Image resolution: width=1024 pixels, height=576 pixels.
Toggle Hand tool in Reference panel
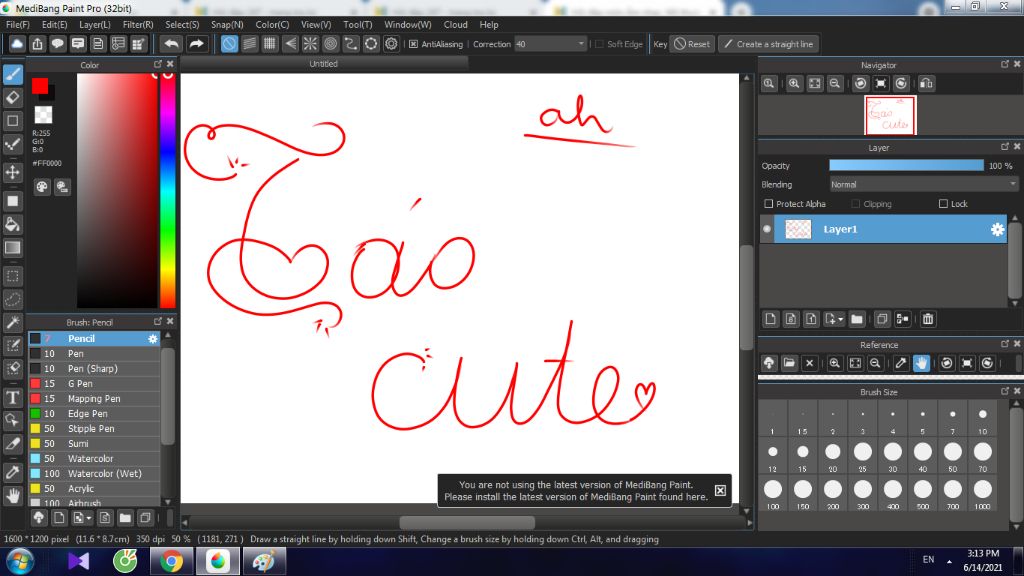click(x=921, y=363)
